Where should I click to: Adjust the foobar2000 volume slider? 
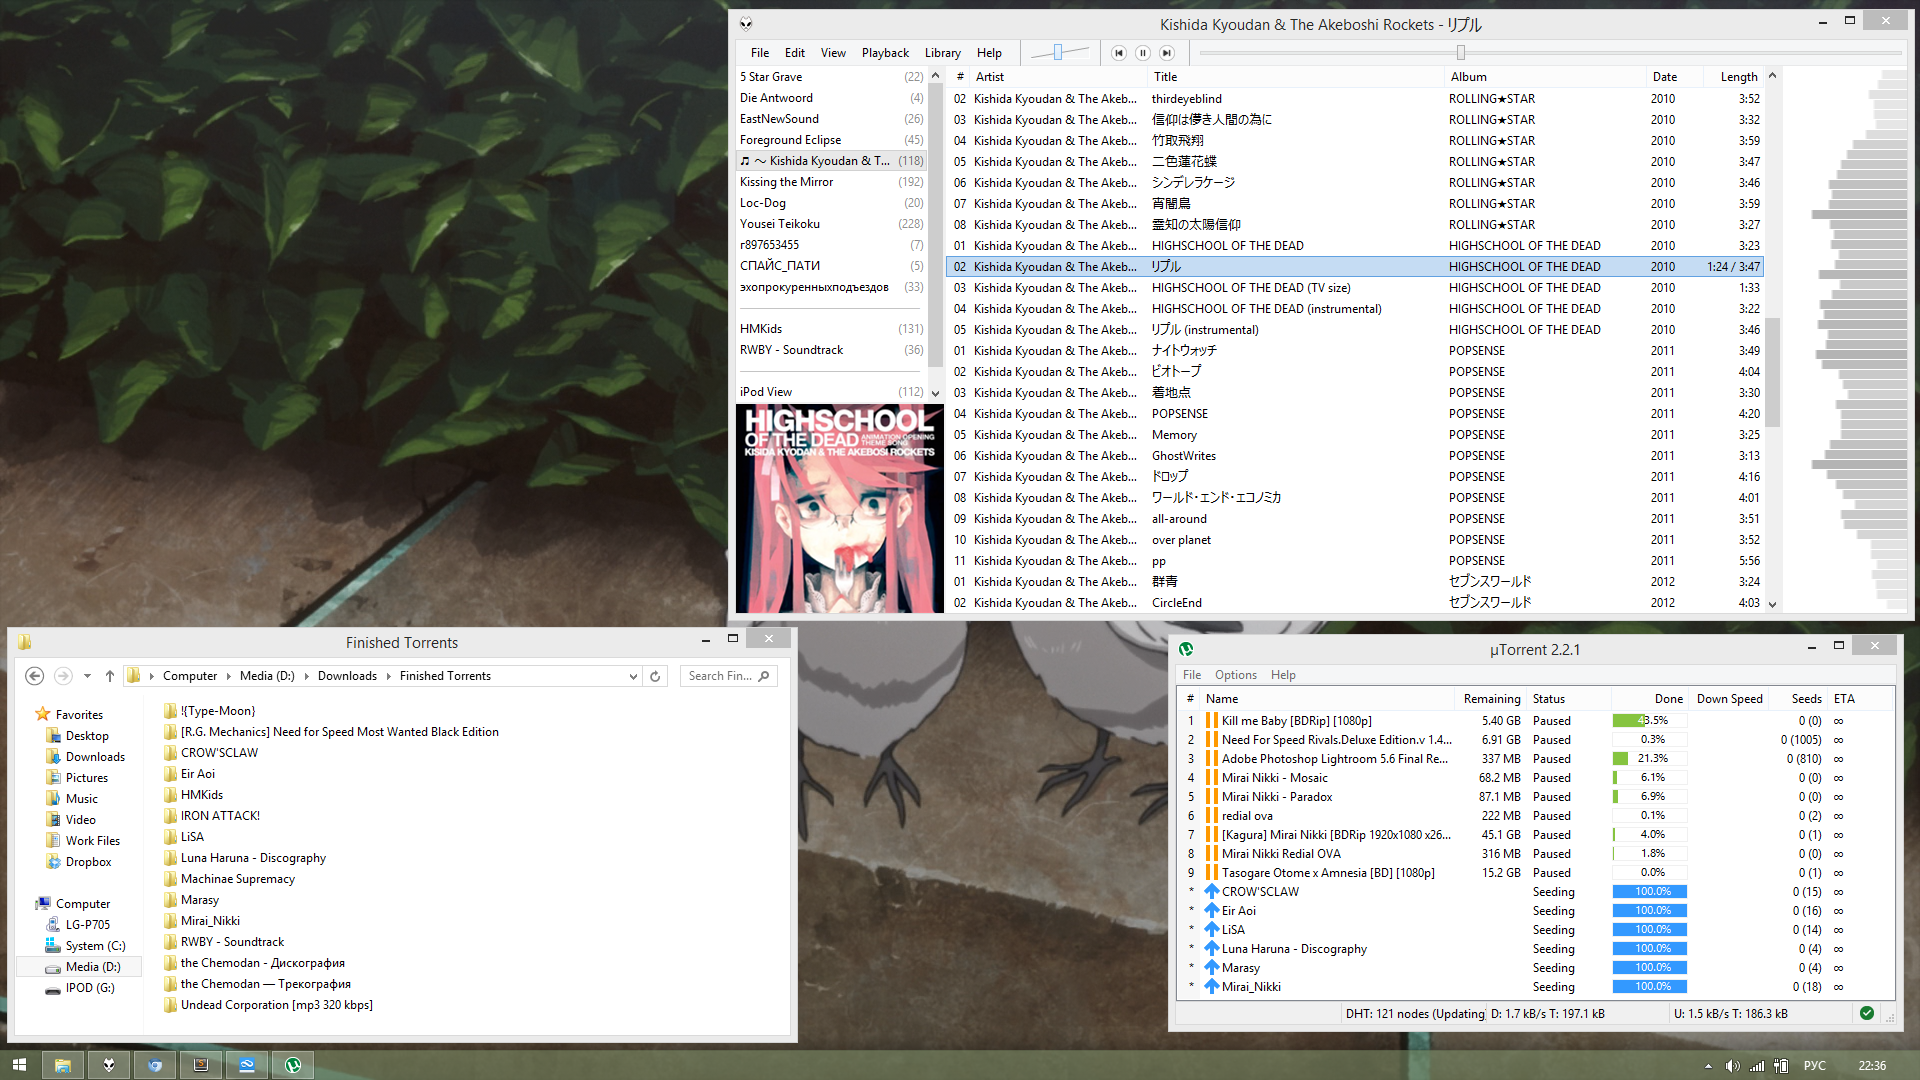[1057, 53]
